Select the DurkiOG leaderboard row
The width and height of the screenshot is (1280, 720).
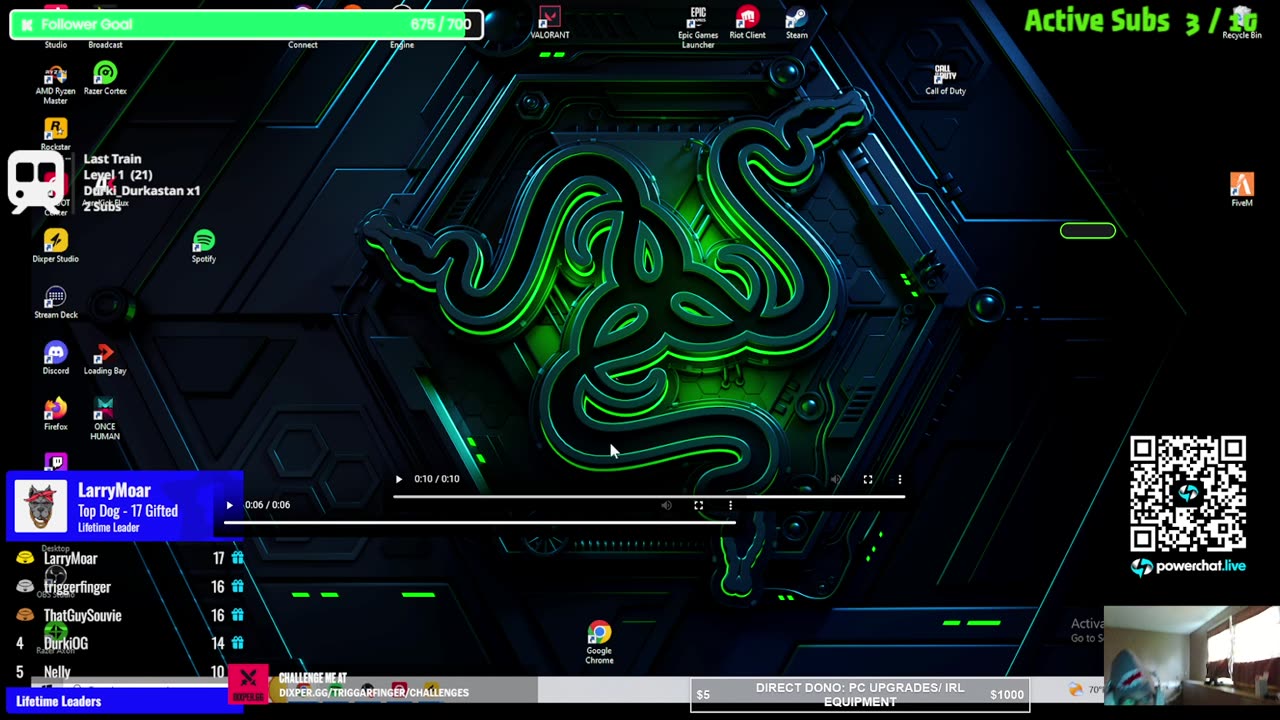click(129, 644)
